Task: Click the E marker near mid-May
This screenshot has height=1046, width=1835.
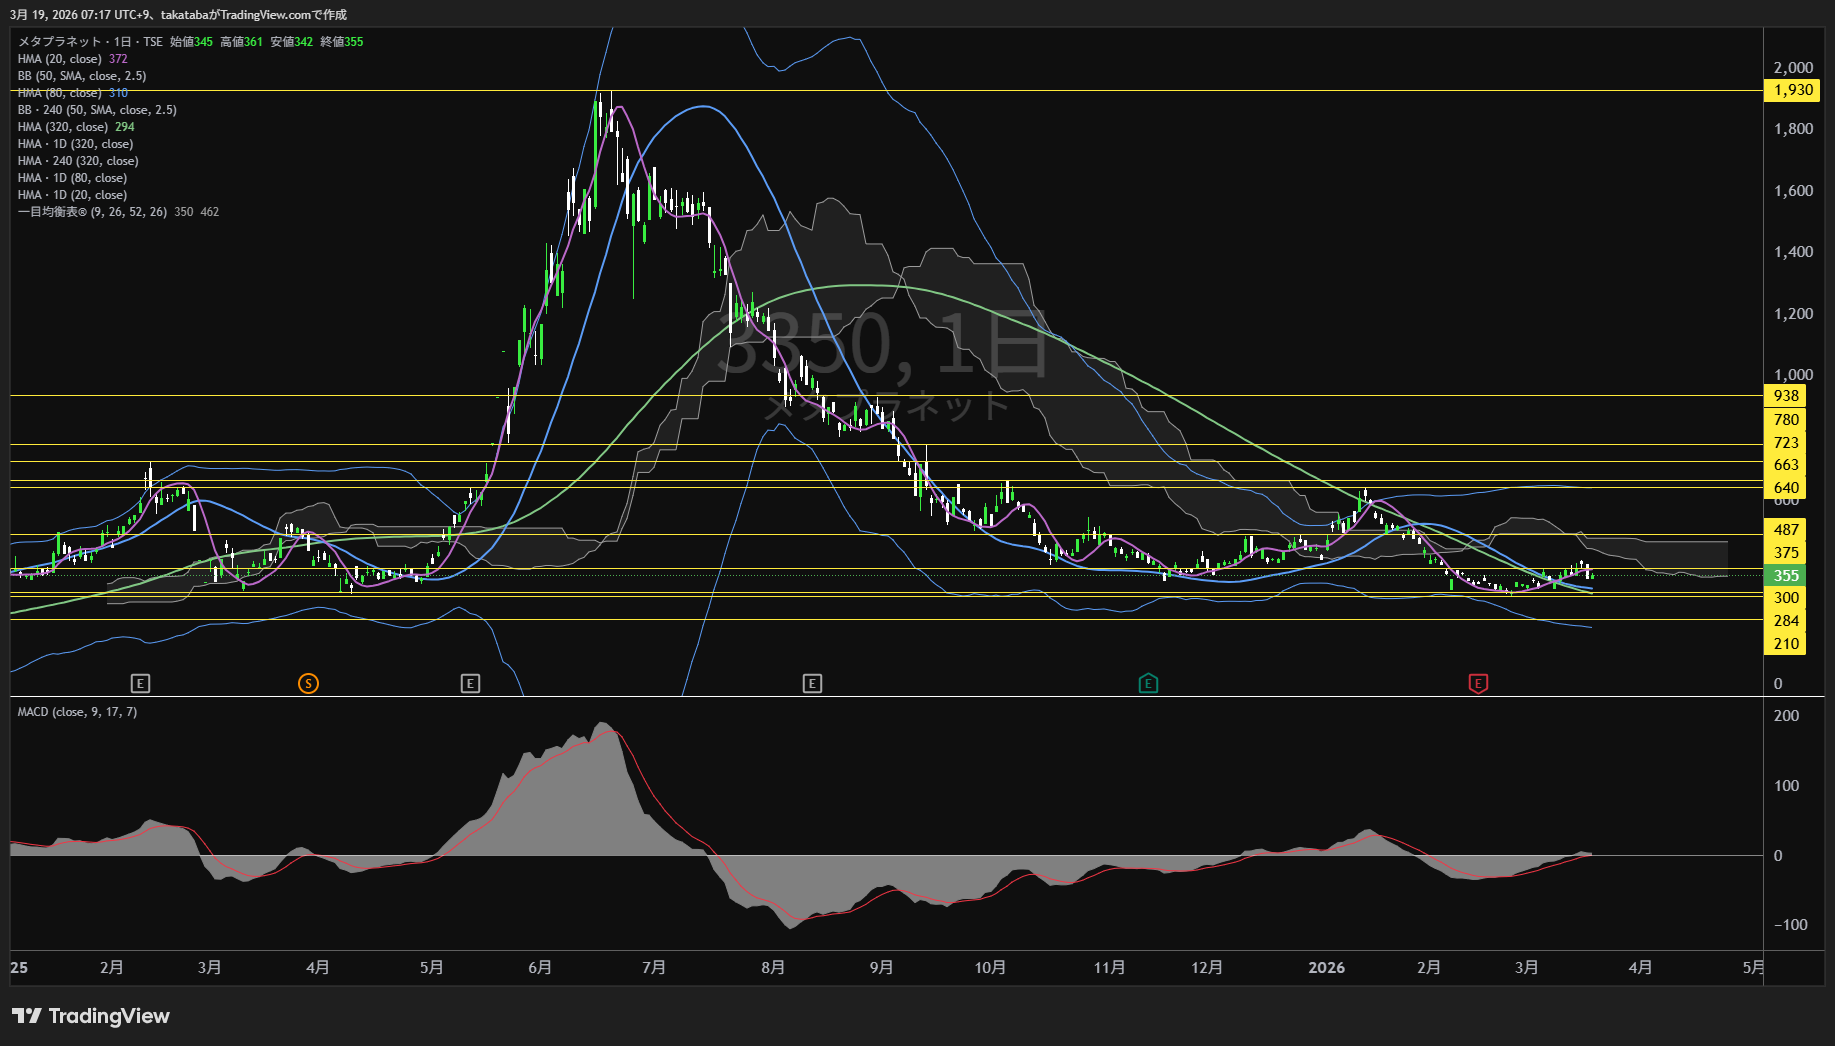Action: (x=470, y=684)
